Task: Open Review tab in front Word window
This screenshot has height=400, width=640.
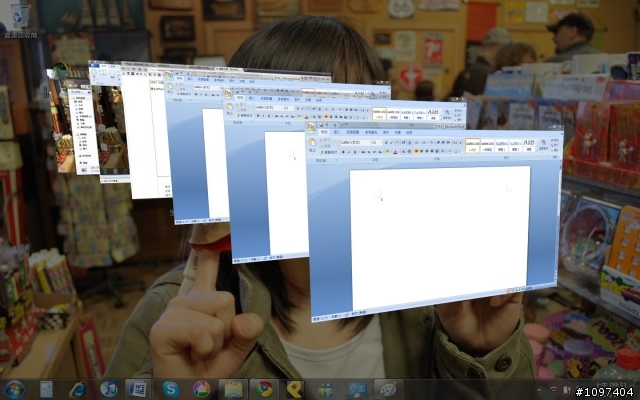Action: (x=398, y=132)
